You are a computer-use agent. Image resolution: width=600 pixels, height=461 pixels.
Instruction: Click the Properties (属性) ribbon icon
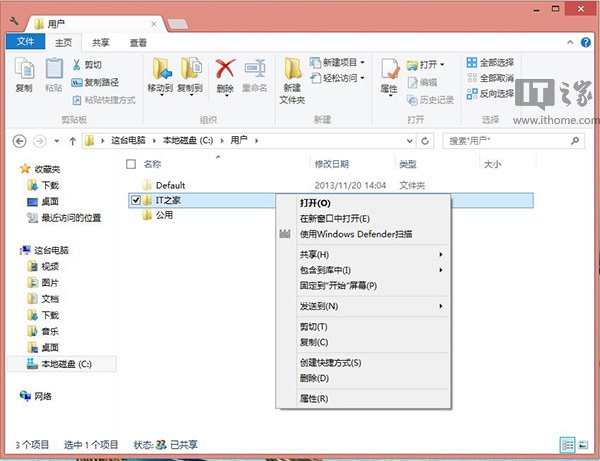(390, 70)
